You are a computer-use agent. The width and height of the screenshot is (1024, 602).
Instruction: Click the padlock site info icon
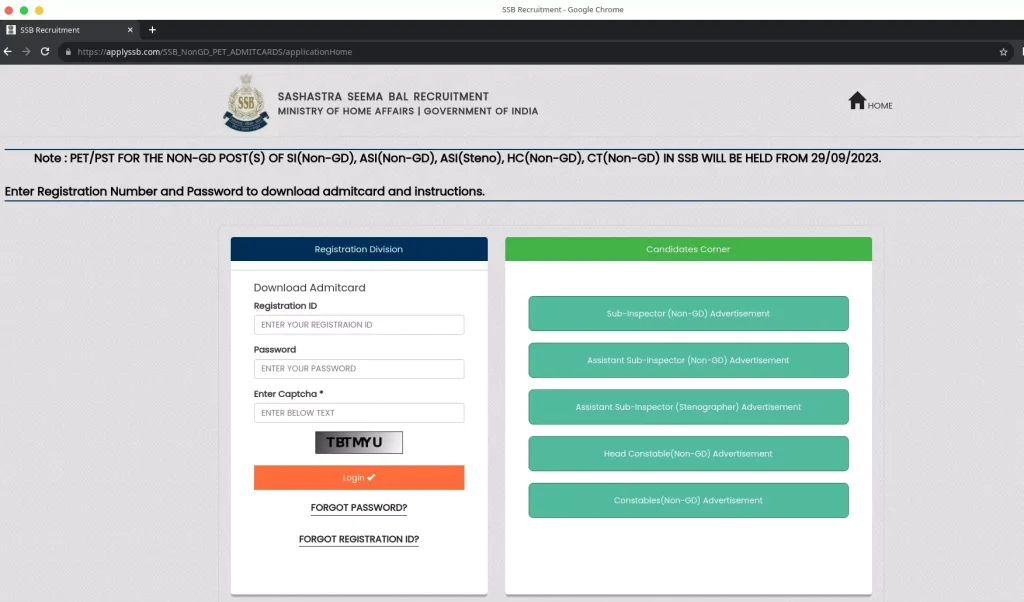coord(68,52)
